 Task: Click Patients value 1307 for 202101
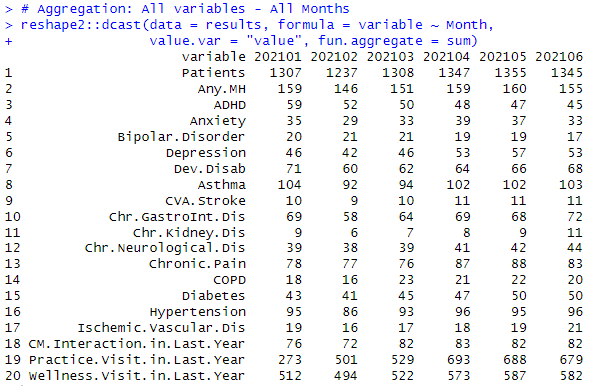(285, 73)
